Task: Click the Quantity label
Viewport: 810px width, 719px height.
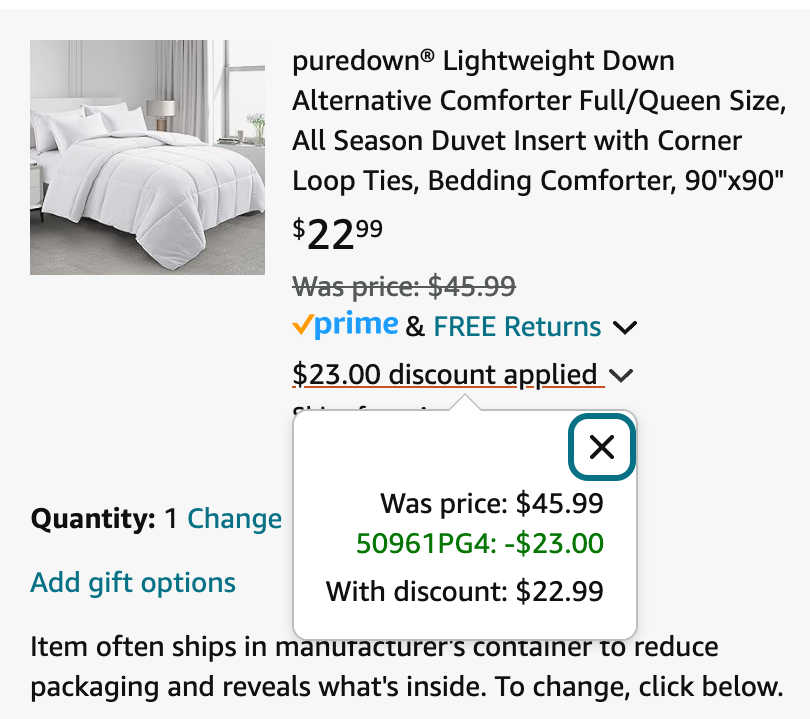Action: tap(93, 519)
